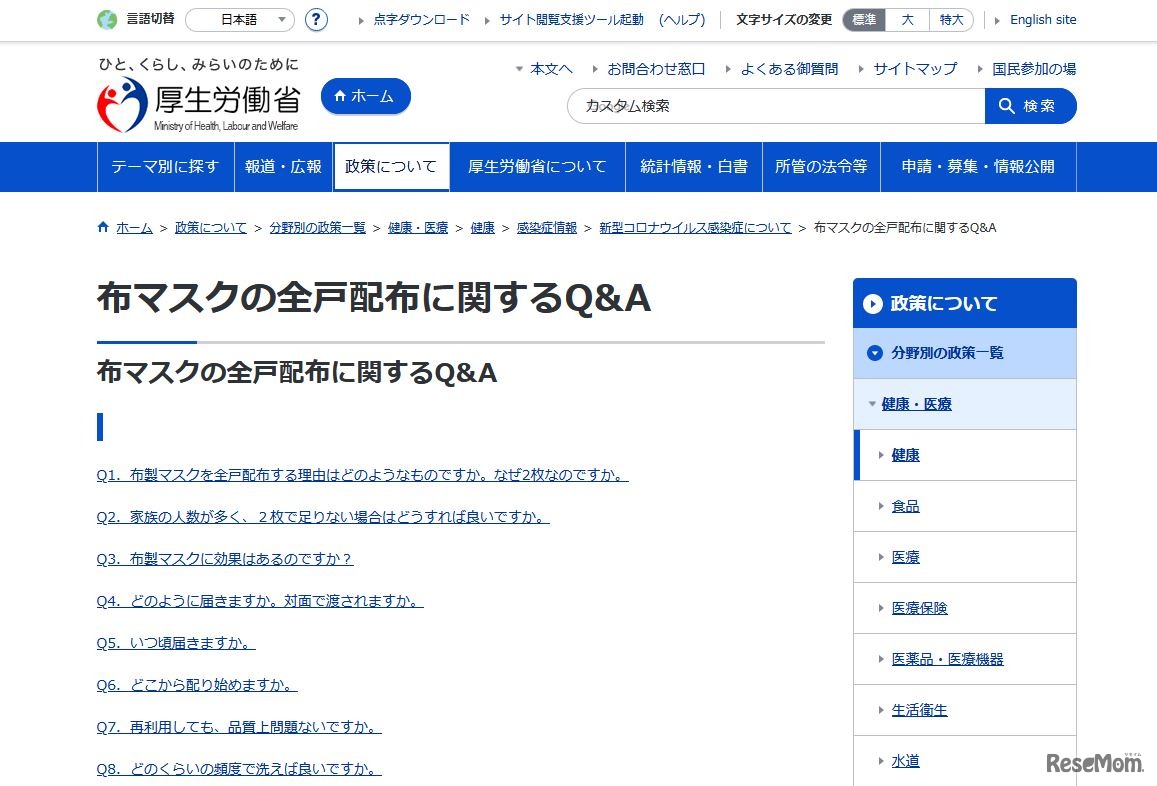The width and height of the screenshot is (1157, 786).
Task: Select the 大 text size option
Action: pyautogui.click(x=907, y=19)
